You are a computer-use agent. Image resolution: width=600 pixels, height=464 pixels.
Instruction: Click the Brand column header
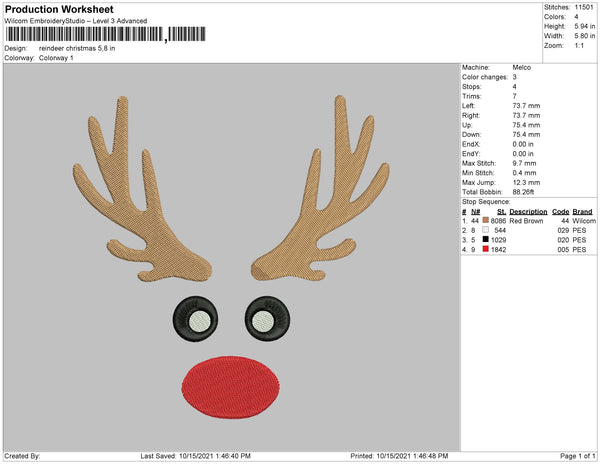pos(582,212)
